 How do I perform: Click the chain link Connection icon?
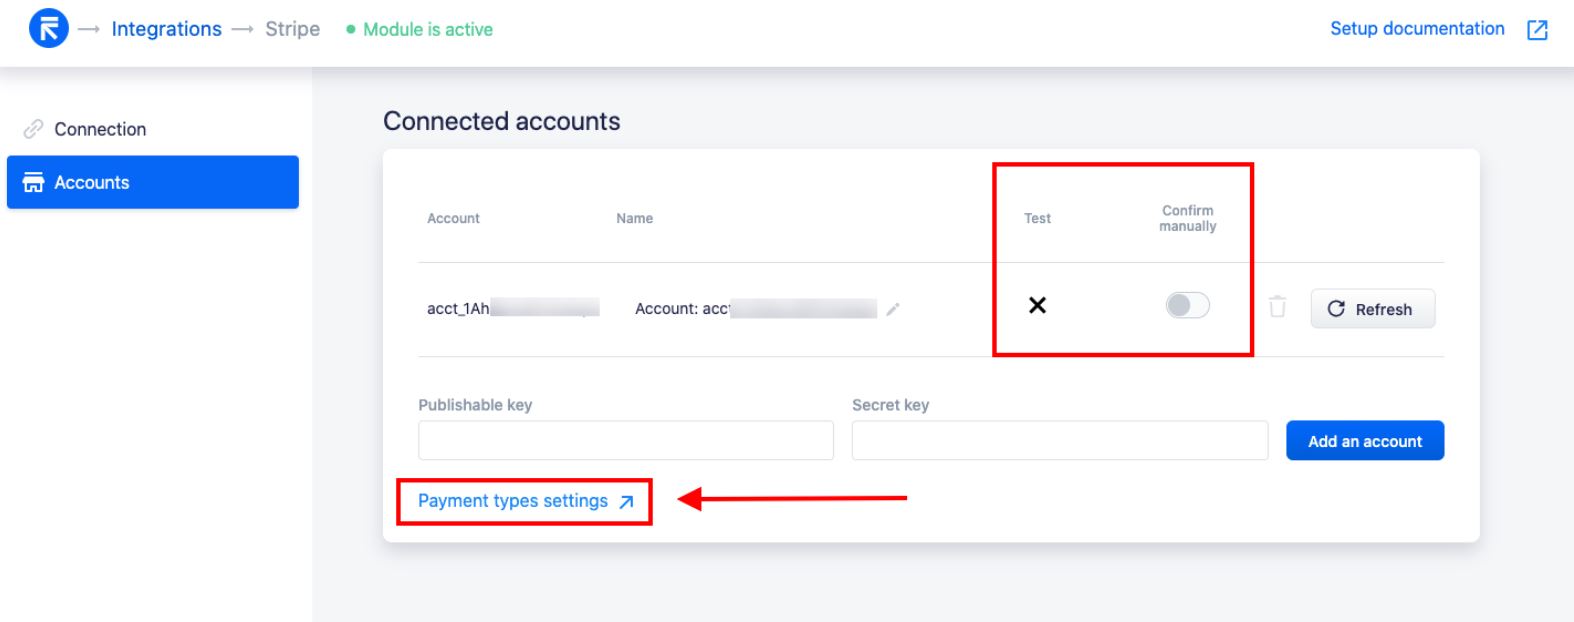coord(34,129)
